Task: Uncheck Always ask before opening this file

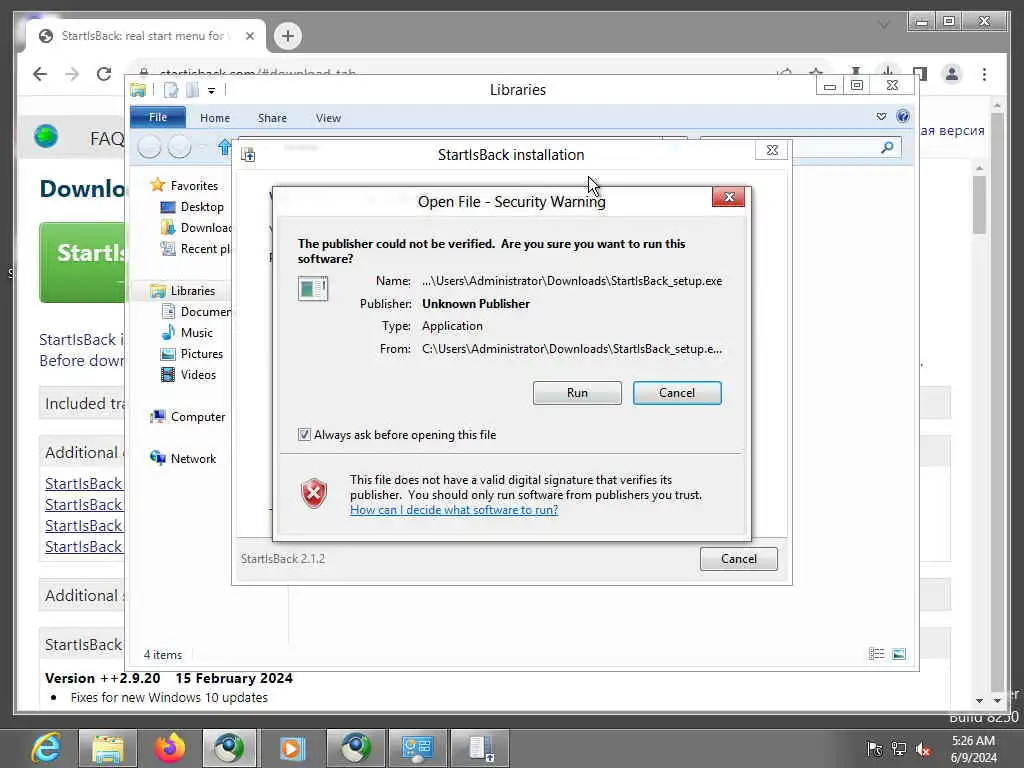Action: tap(304, 434)
